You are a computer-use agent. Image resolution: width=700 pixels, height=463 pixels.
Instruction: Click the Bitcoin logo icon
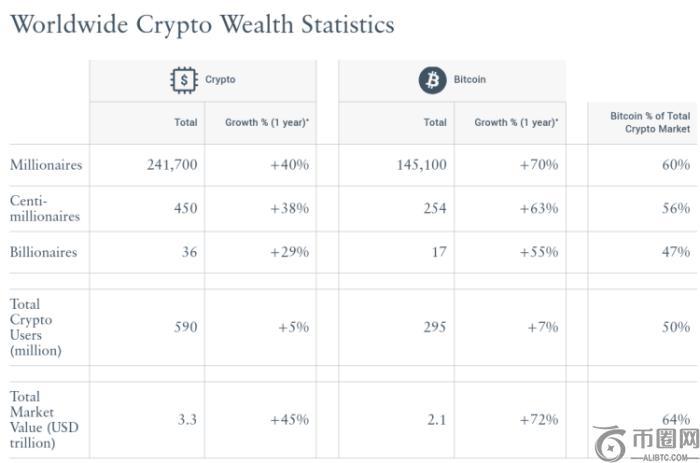point(432,79)
